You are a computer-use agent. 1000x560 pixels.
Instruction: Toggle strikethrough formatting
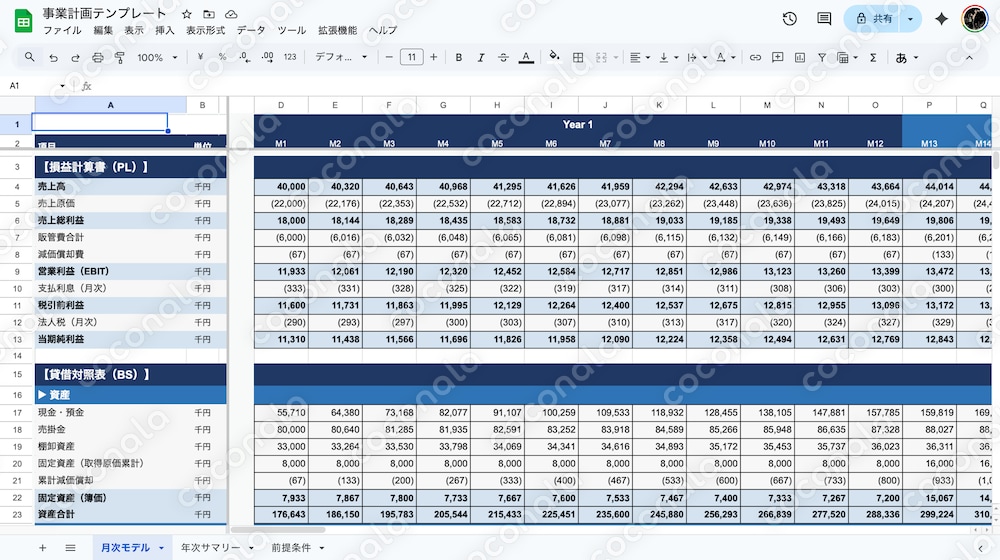point(503,57)
